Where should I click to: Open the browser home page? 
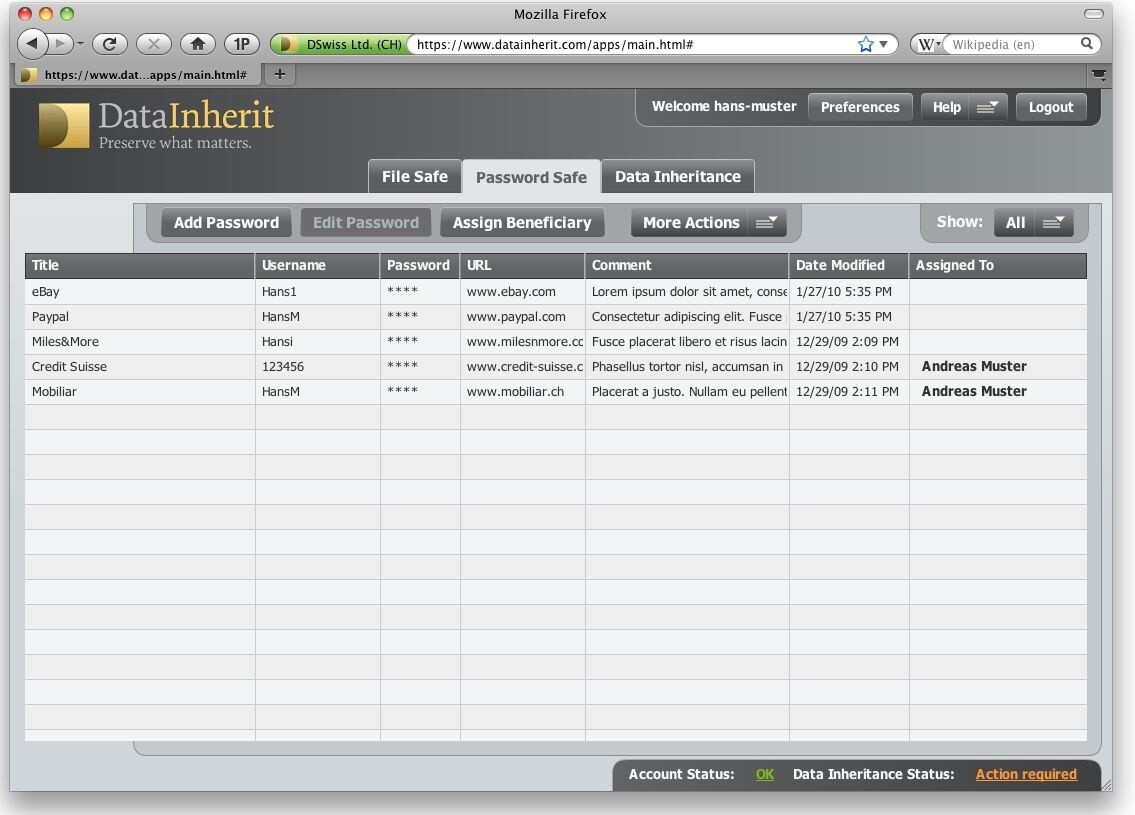197,44
